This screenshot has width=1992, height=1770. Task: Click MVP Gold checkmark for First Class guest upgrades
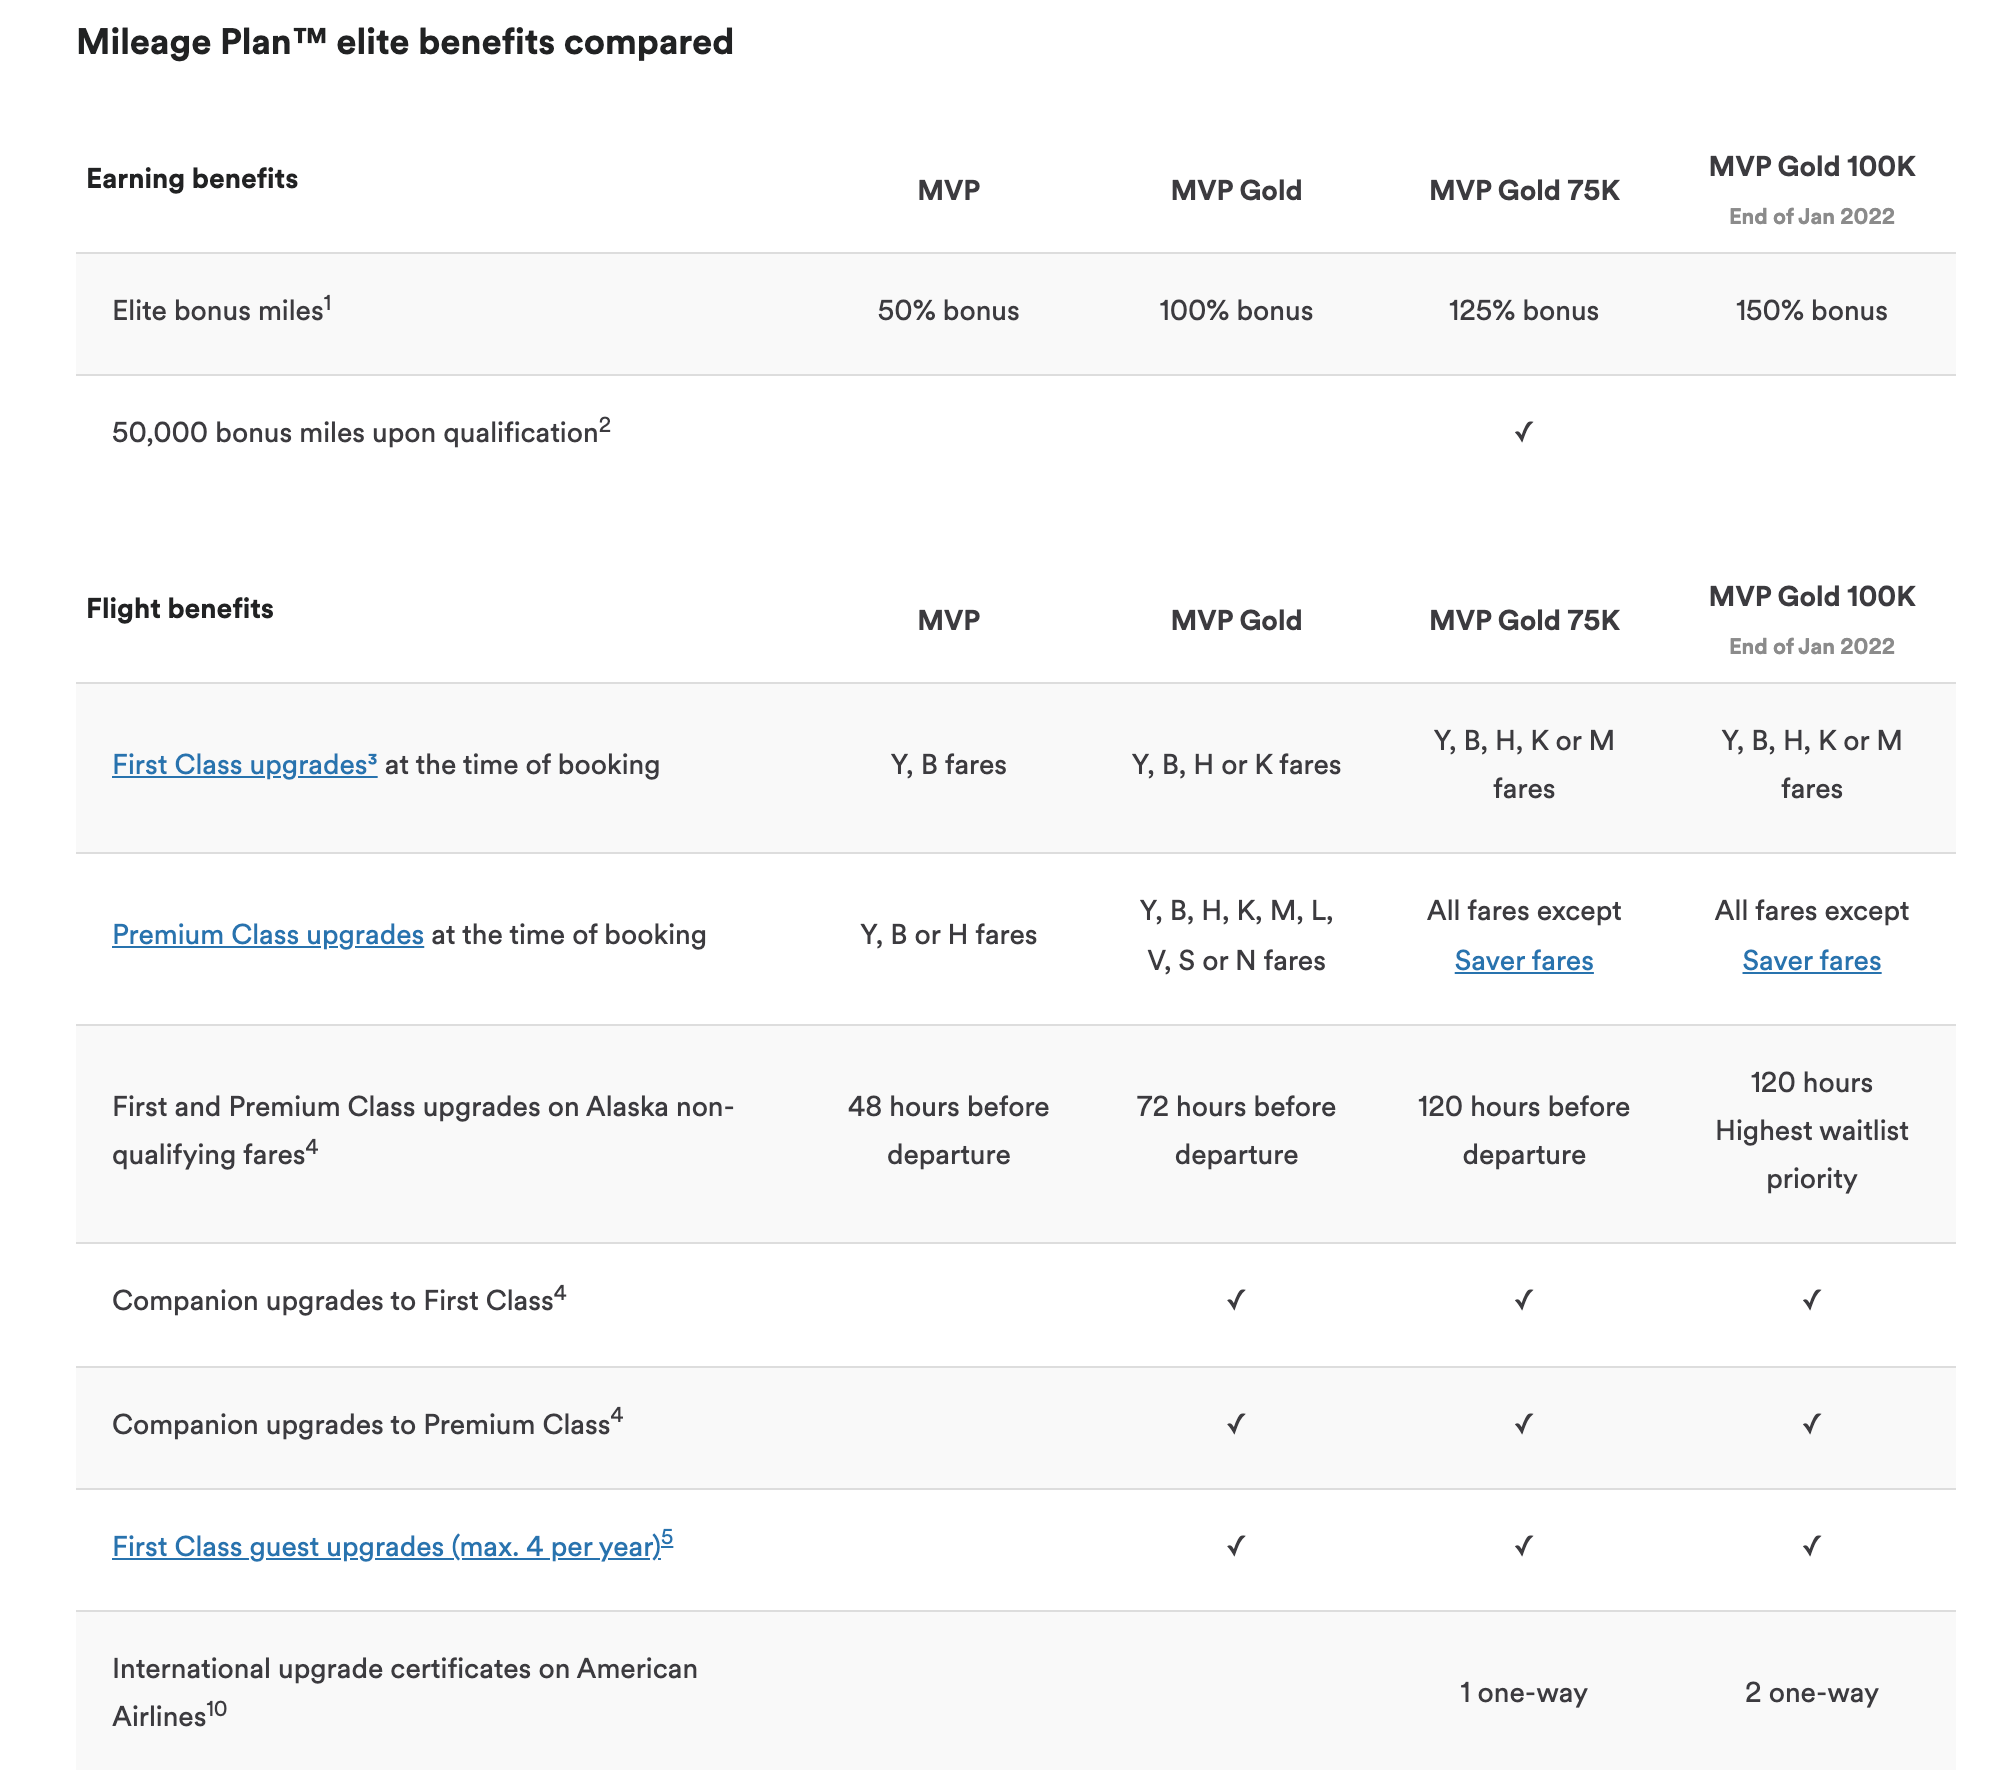1236,1546
